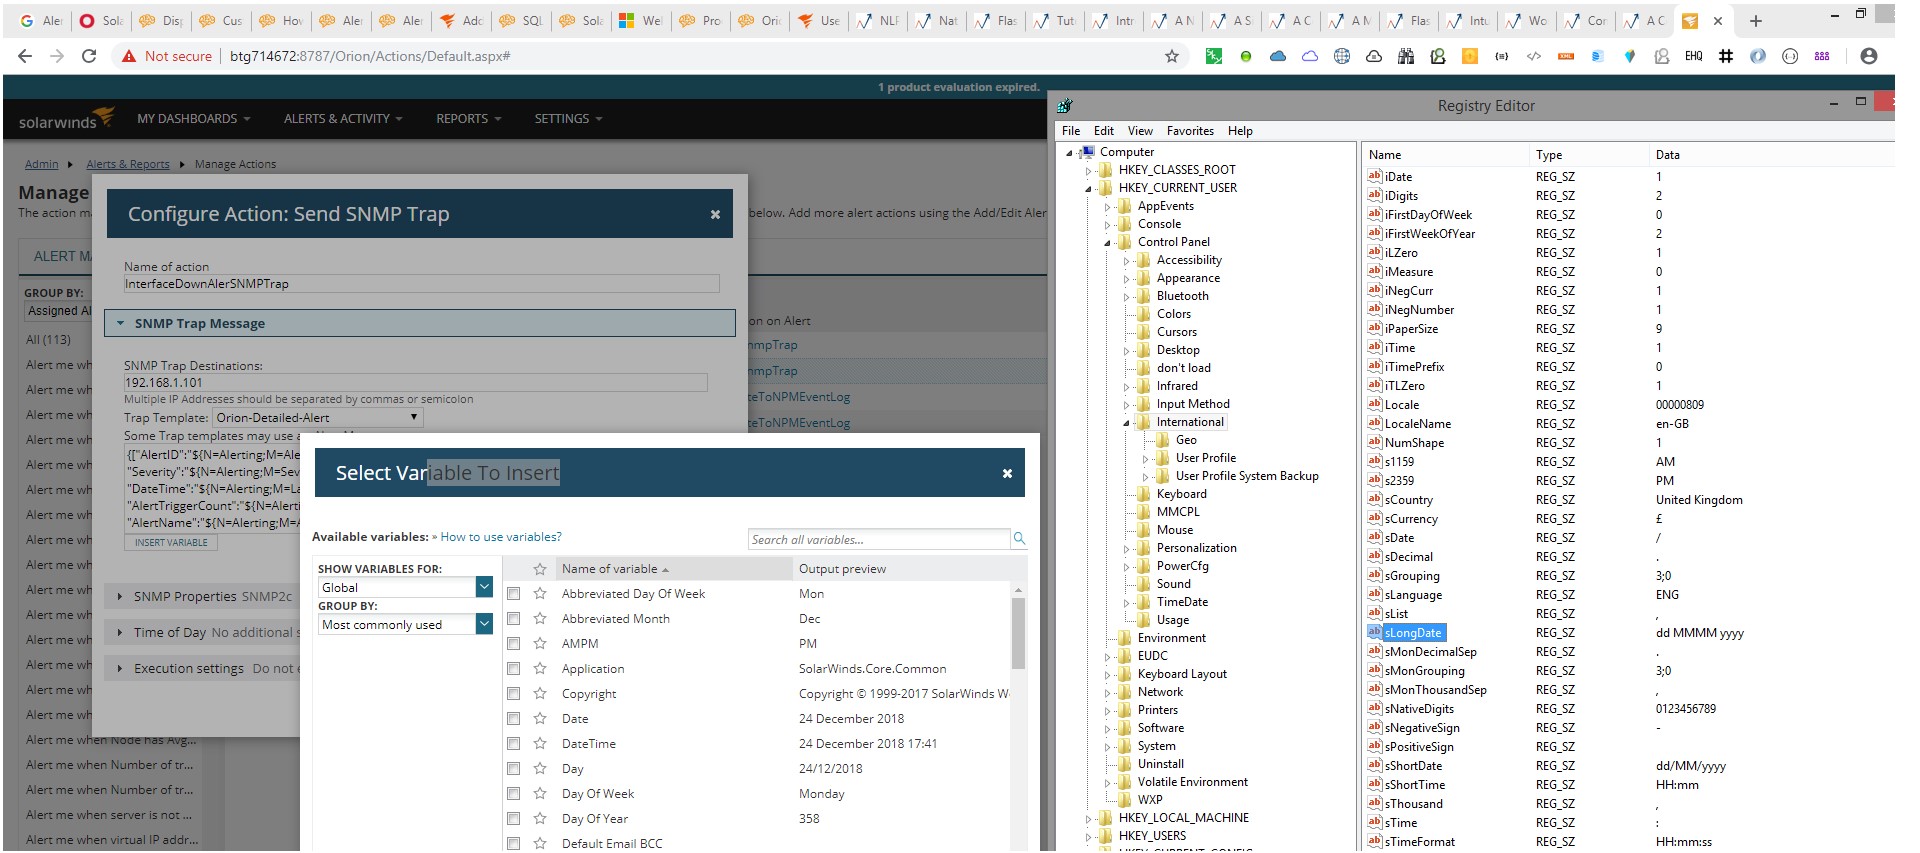This screenshot has width=1920, height=853.
Task: Enable the Application variable checkbox
Action: [513, 669]
